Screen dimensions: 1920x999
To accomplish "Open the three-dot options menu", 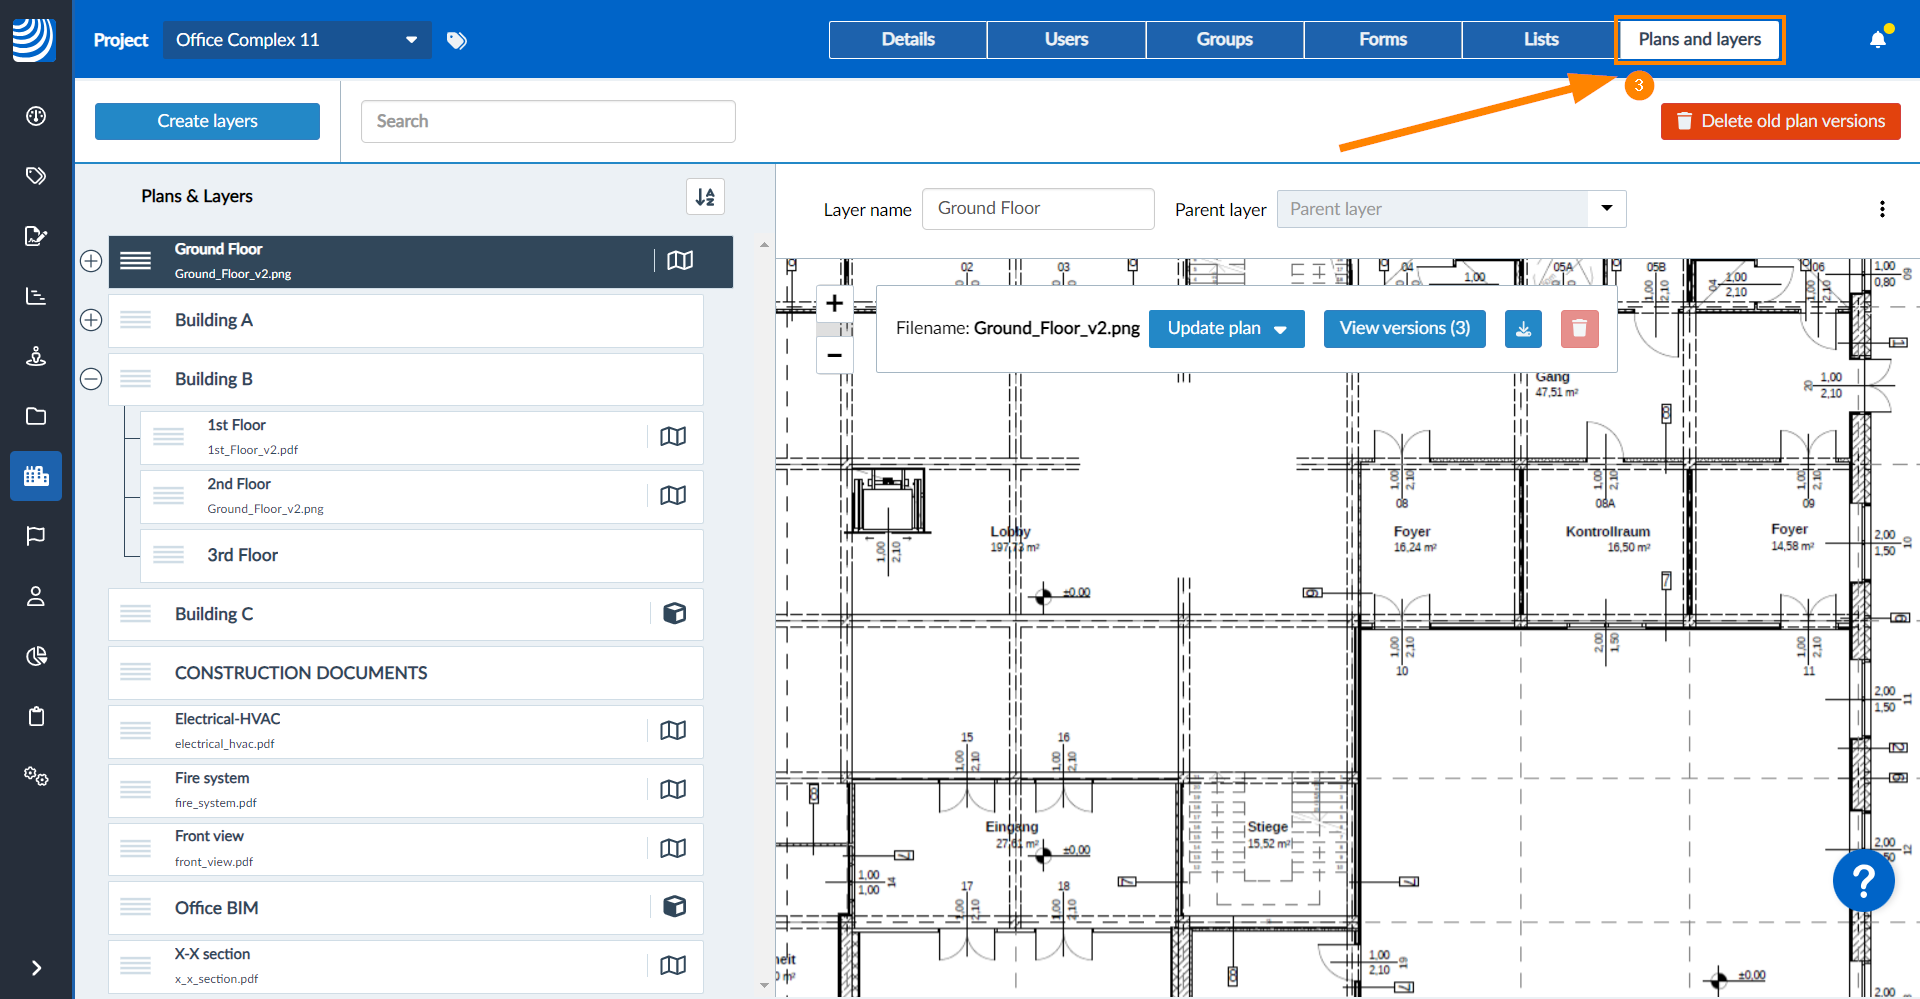I will pos(1882,209).
